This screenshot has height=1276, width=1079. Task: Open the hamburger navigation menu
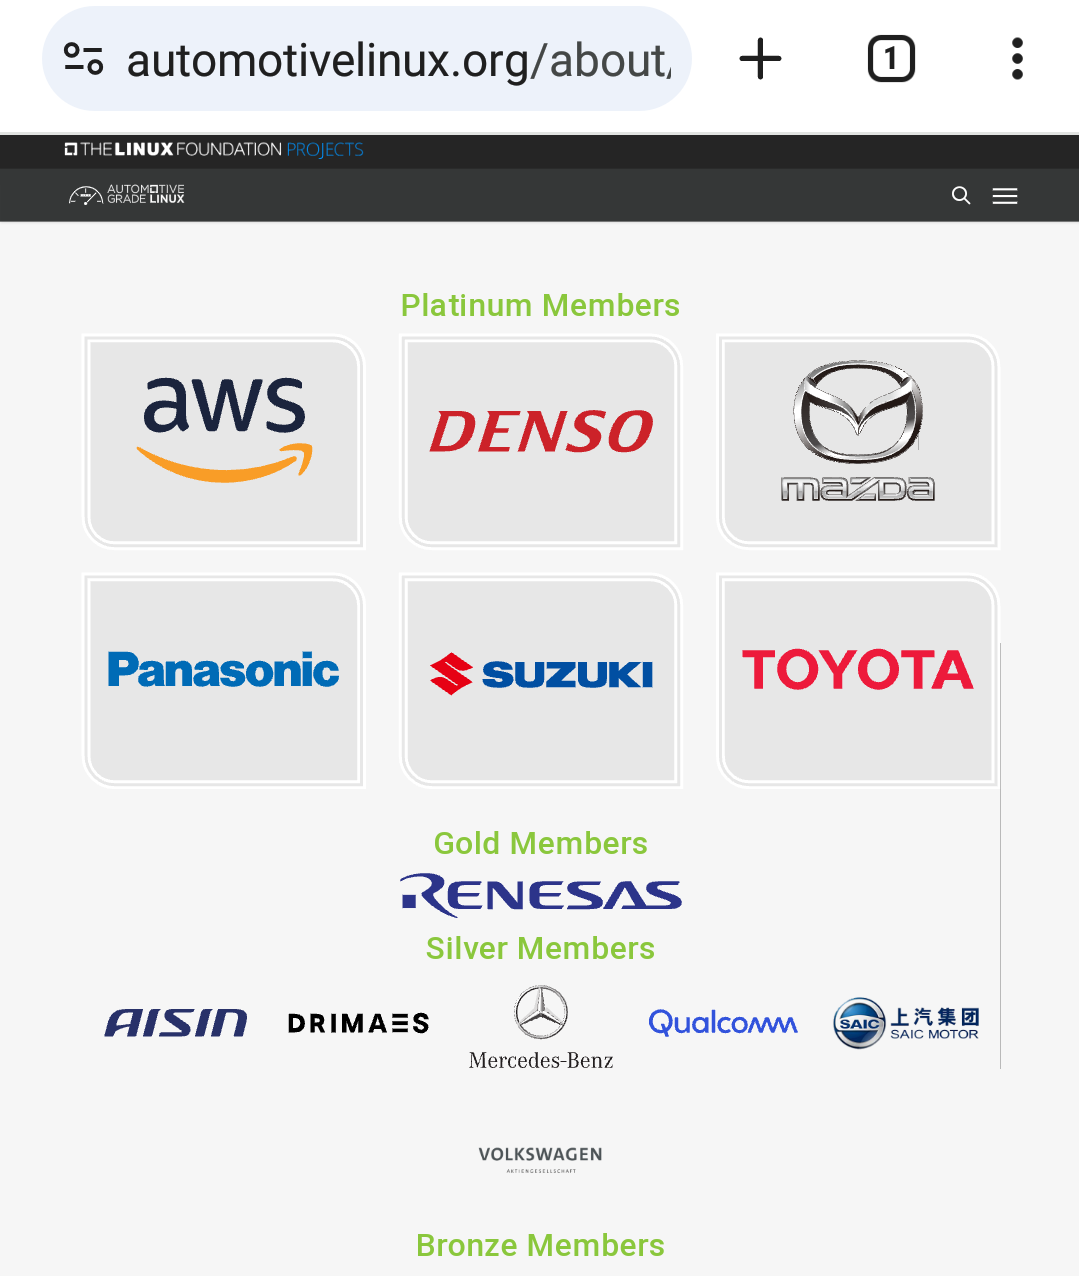tap(1005, 196)
